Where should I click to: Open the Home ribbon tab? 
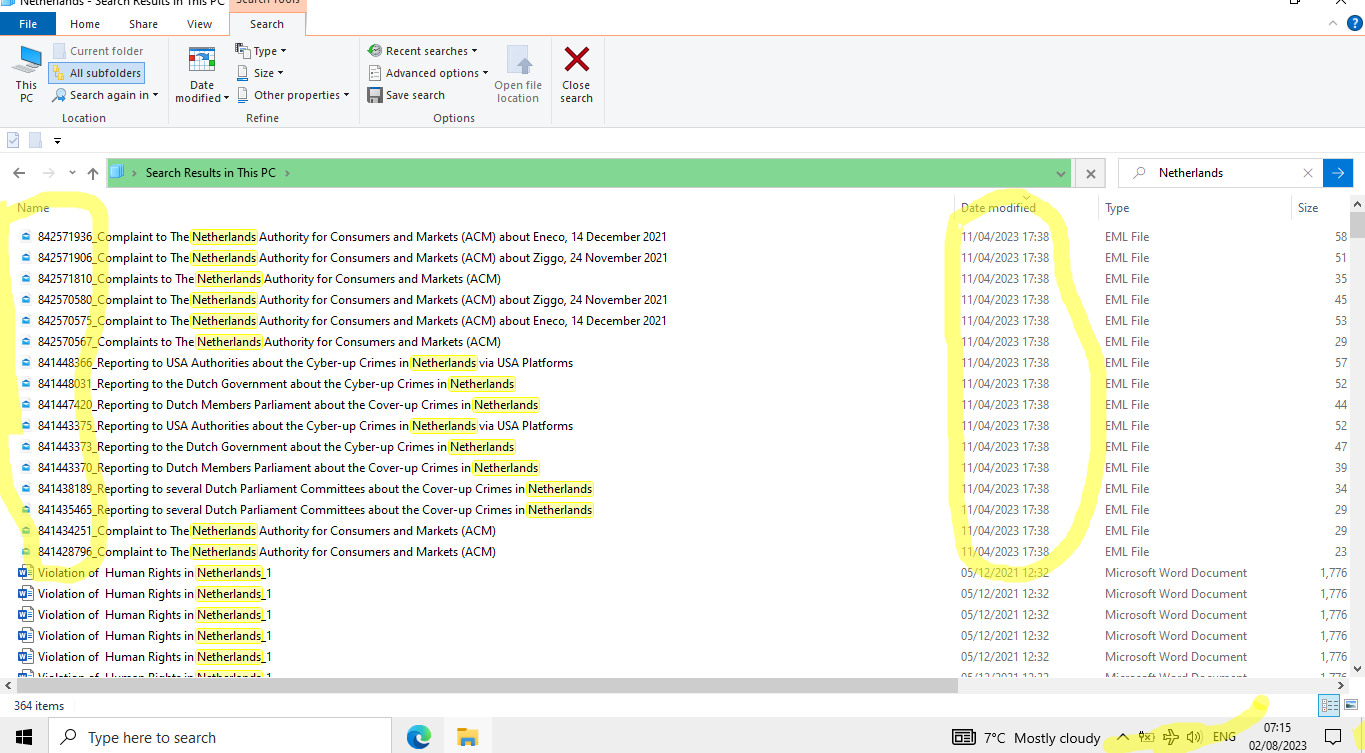click(84, 23)
